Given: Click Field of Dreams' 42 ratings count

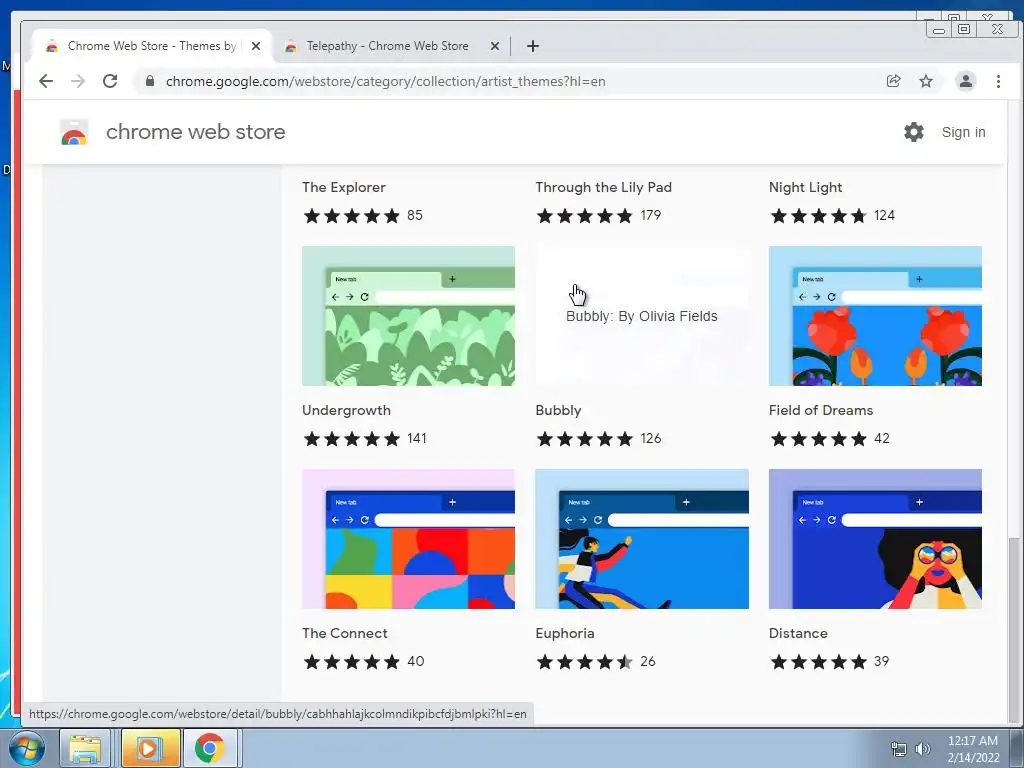Looking at the screenshot, I should pos(882,438).
